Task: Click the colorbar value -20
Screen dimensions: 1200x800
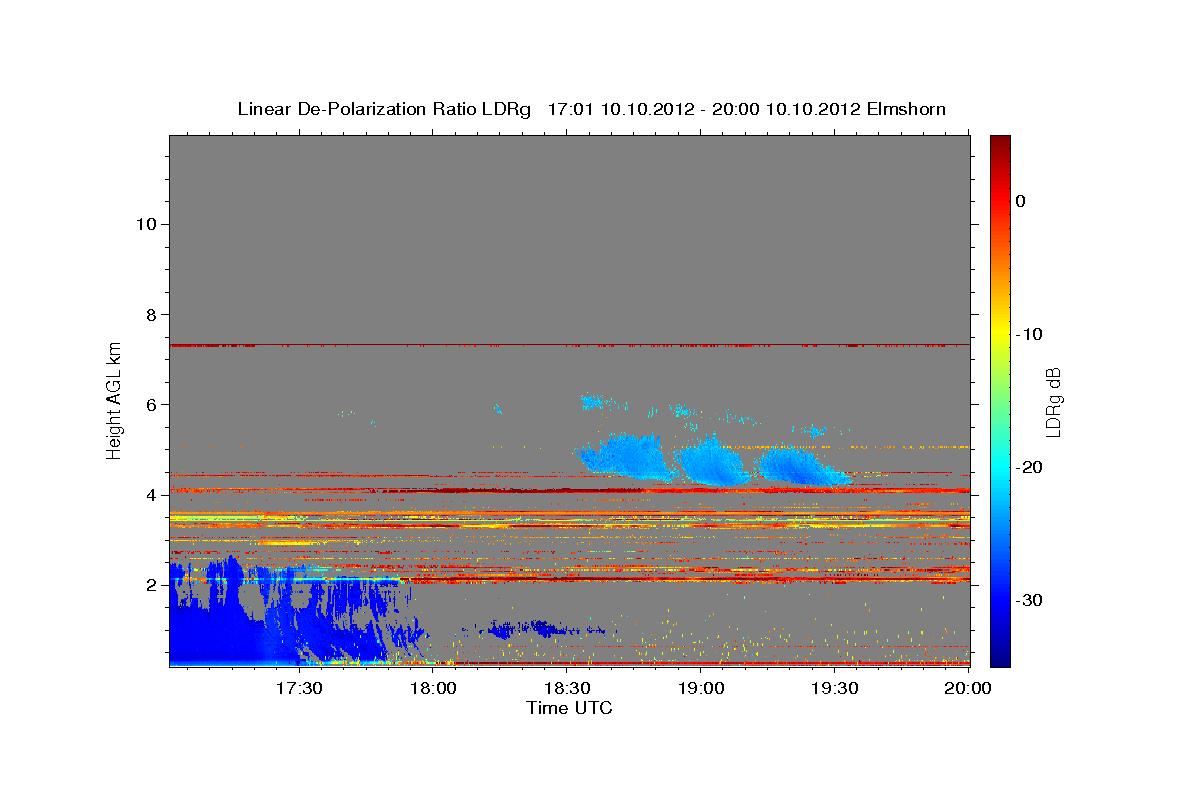Action: (1030, 467)
